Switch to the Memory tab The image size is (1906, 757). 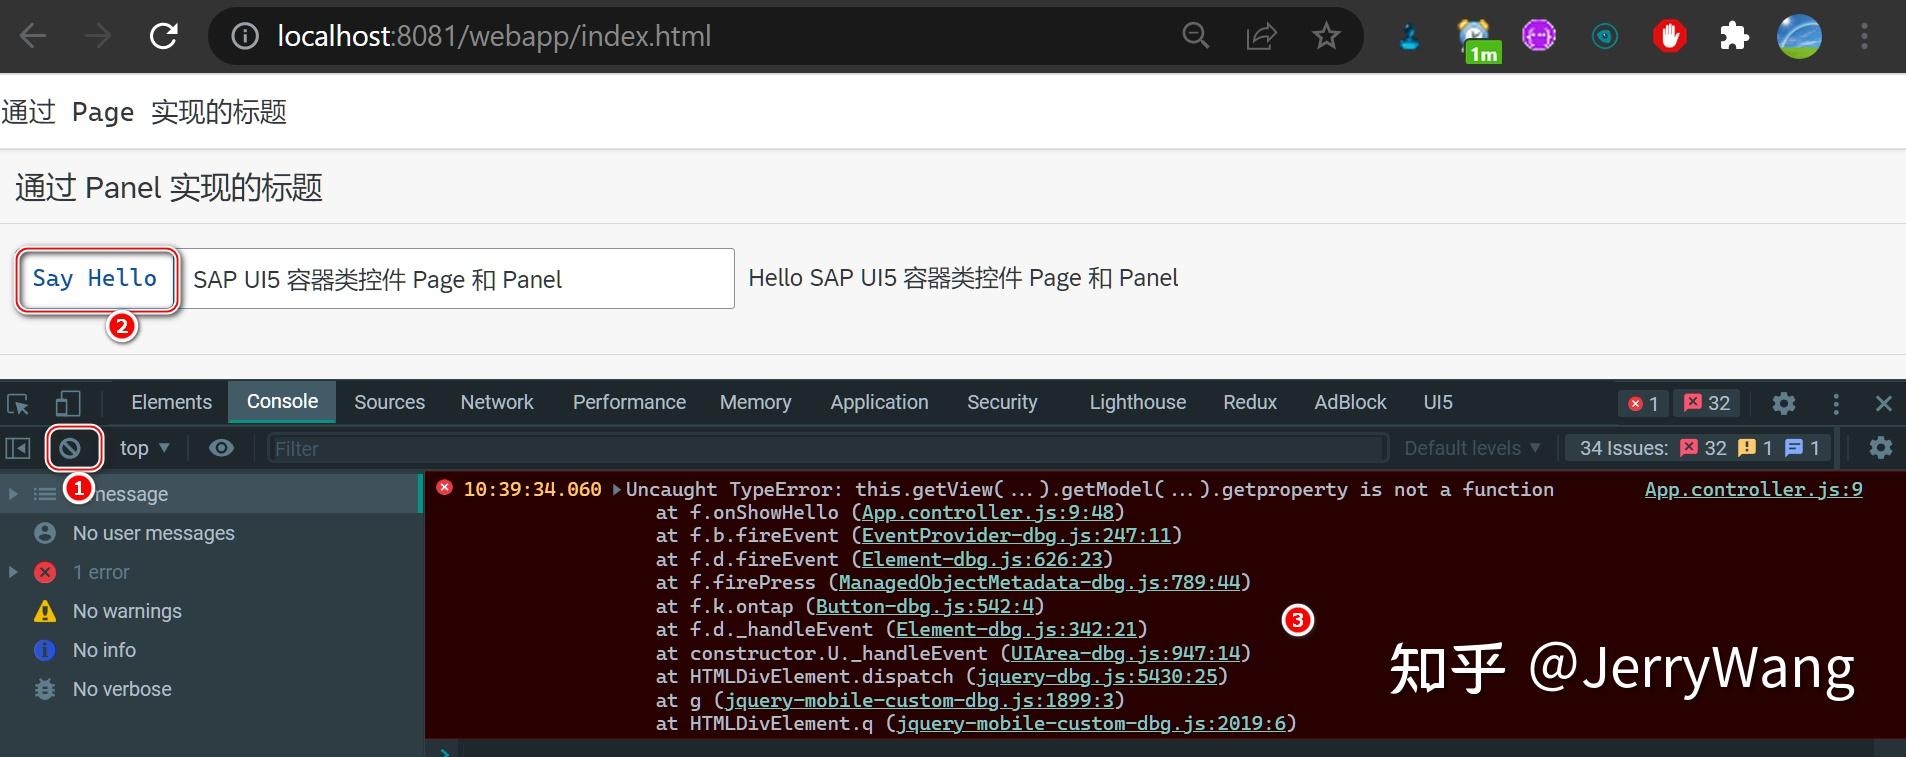pyautogui.click(x=755, y=402)
